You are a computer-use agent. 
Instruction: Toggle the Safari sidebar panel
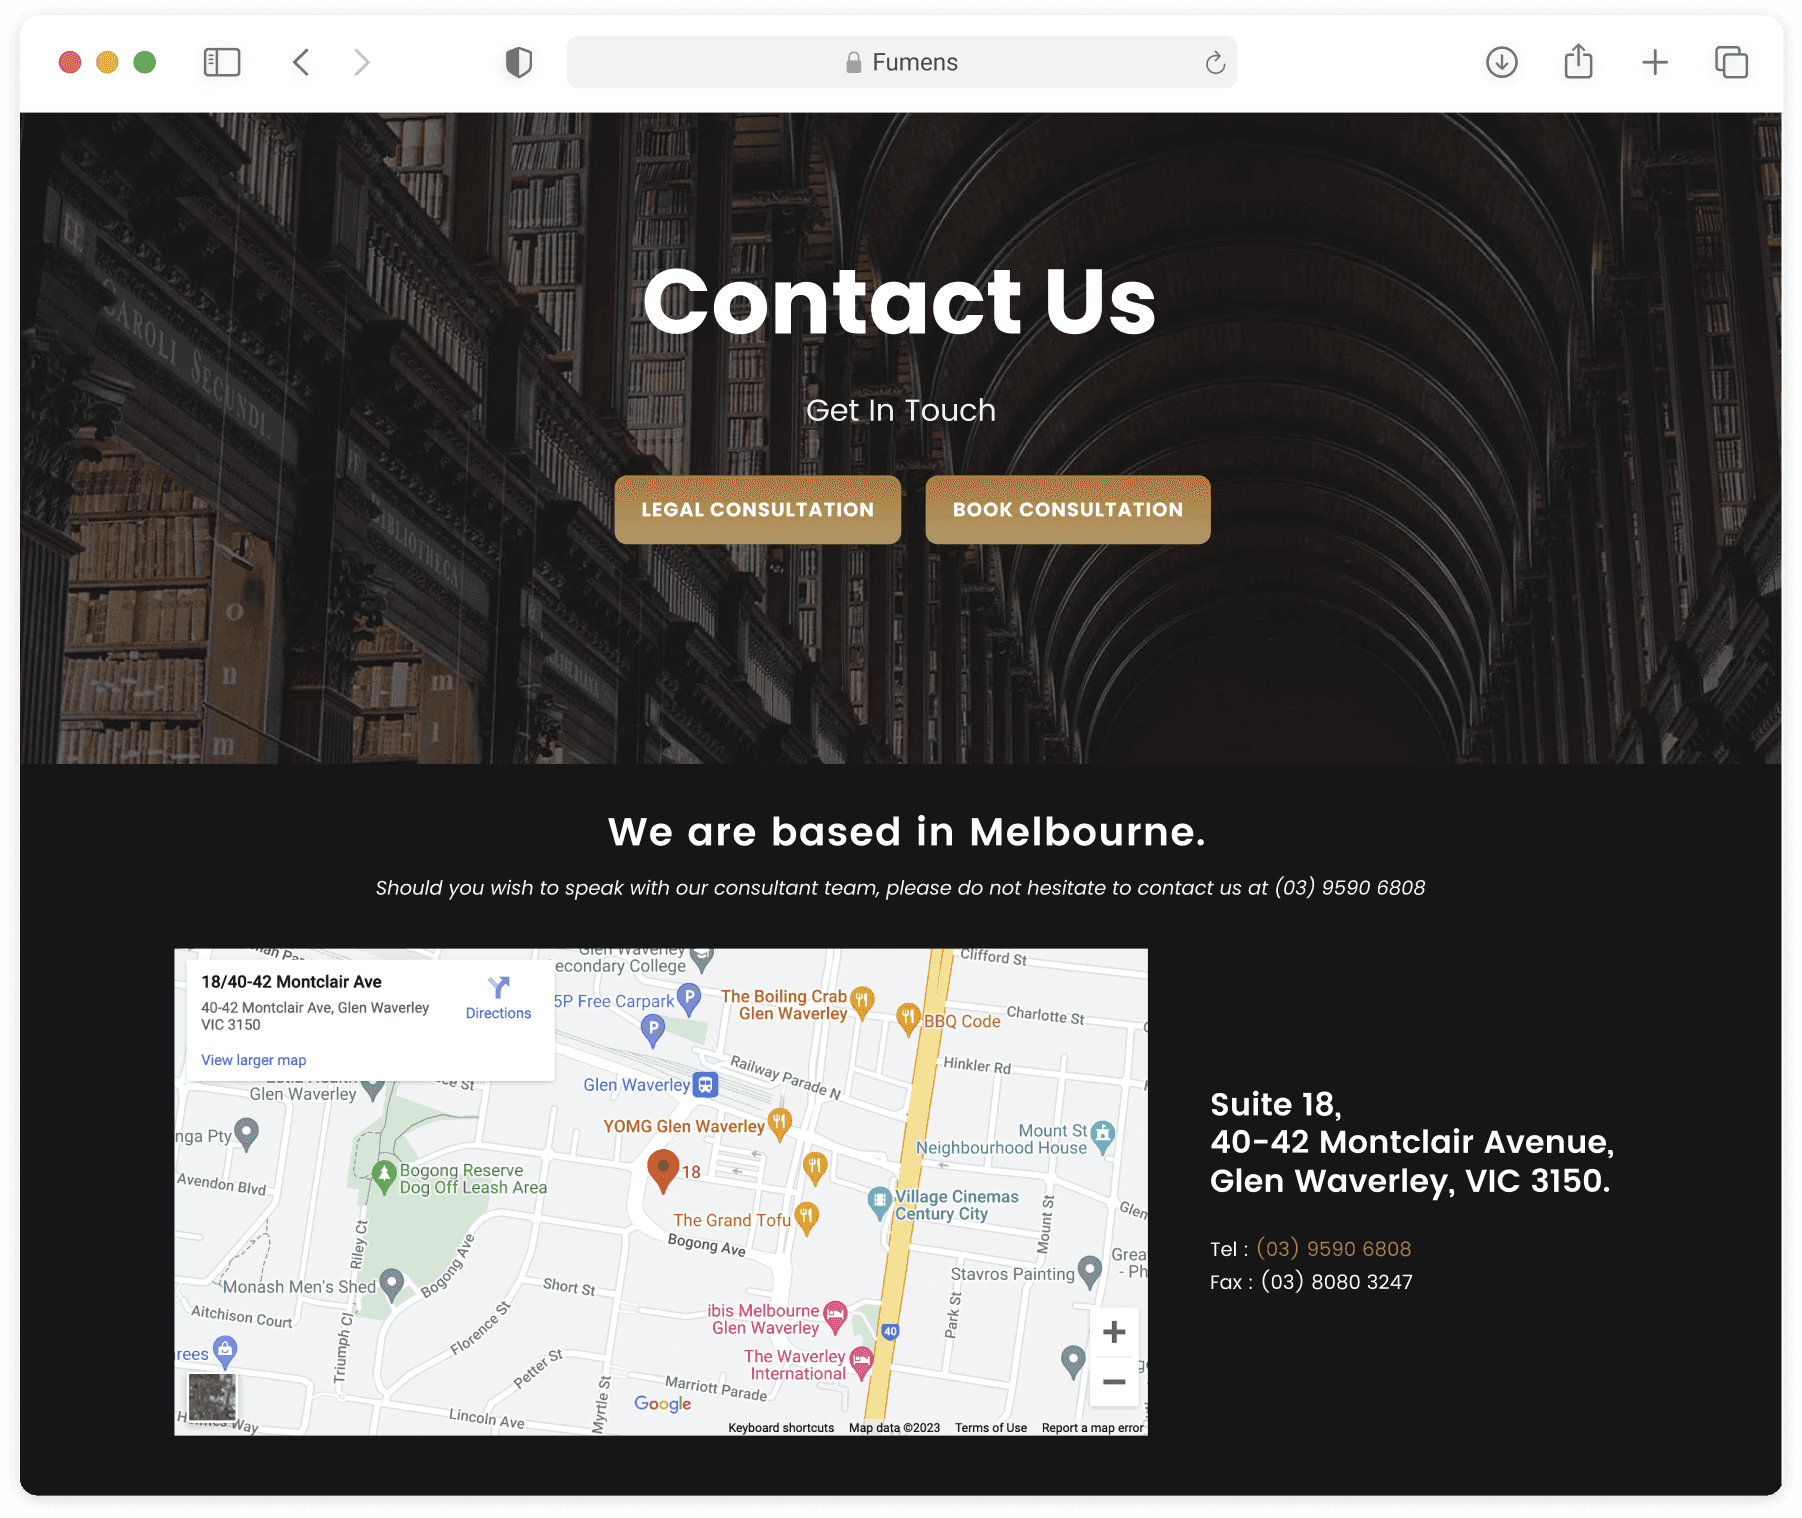221,62
